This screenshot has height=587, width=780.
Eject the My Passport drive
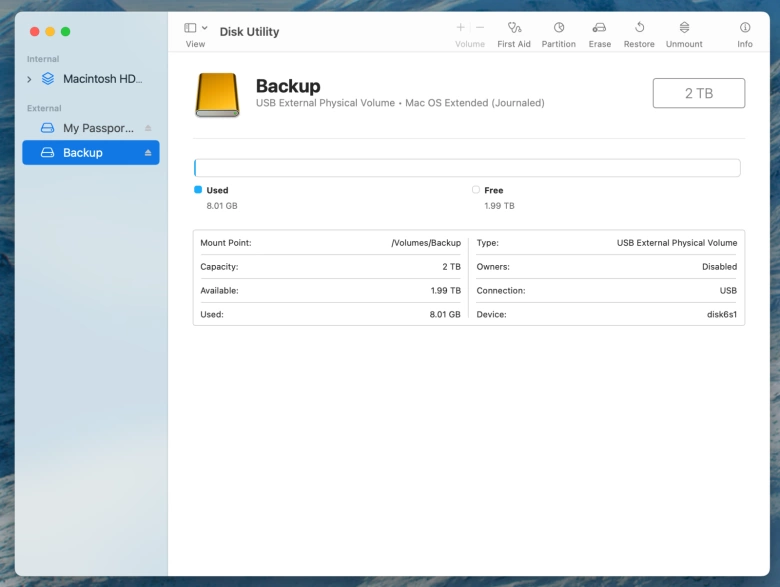coord(148,128)
